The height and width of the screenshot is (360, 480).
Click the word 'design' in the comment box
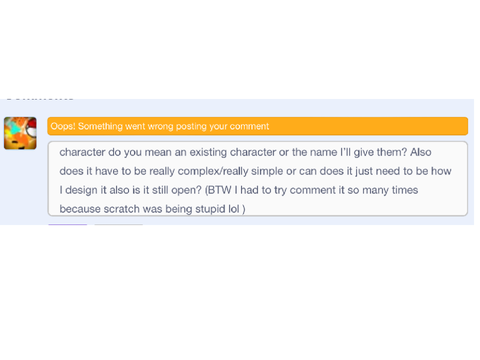click(x=80, y=190)
